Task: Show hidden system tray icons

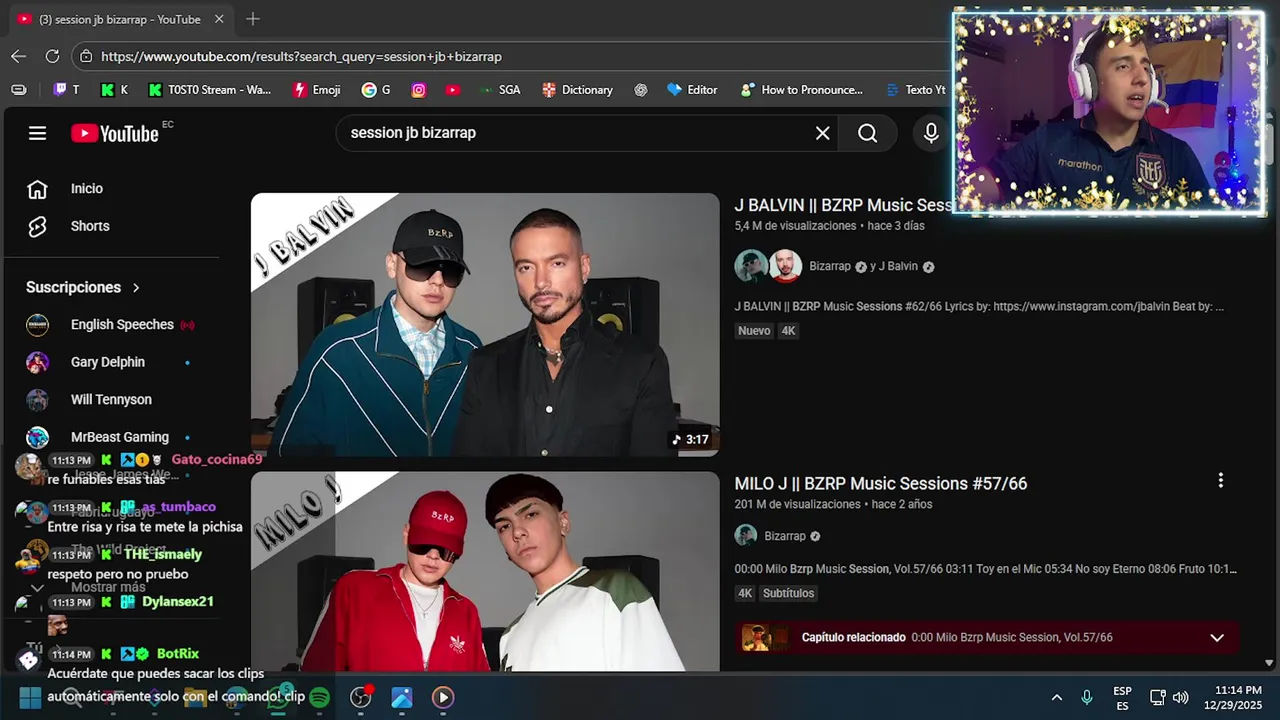Action: [x=1056, y=698]
